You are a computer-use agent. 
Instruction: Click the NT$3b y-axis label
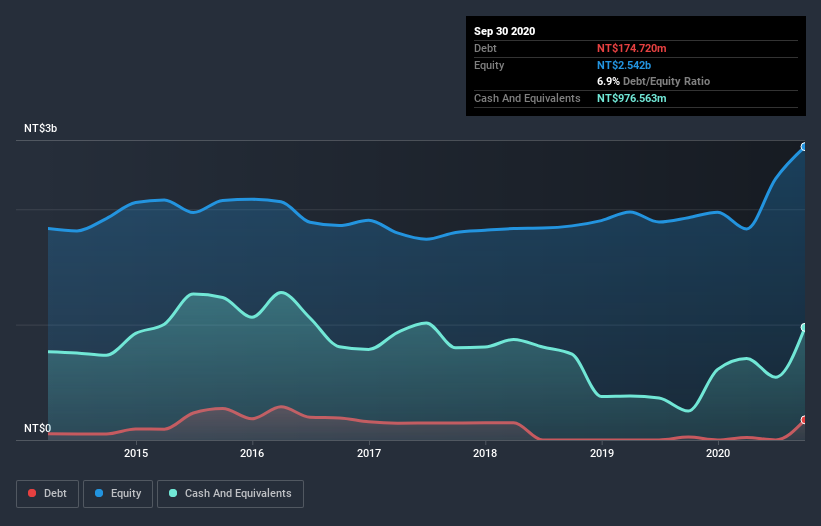[x=40, y=128]
